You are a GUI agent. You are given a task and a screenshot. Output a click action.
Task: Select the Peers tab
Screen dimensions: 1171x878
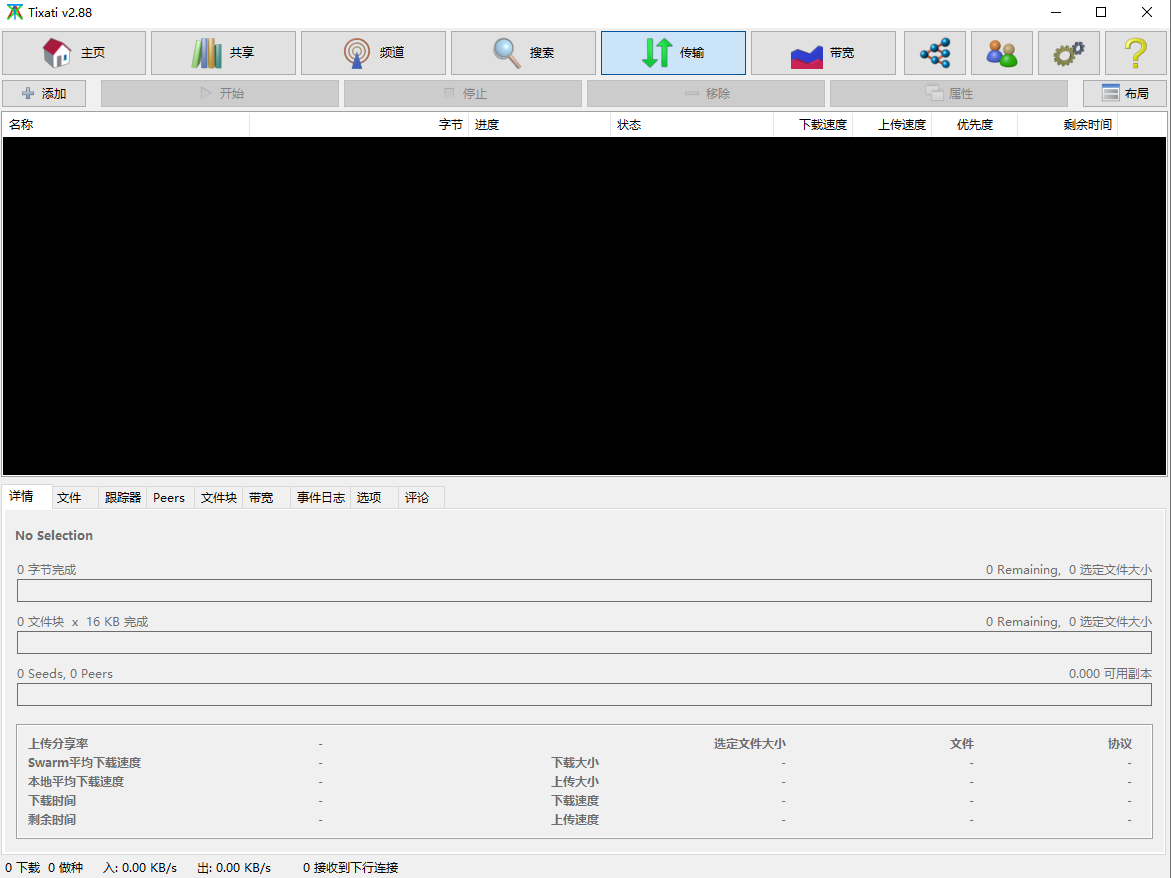point(169,498)
